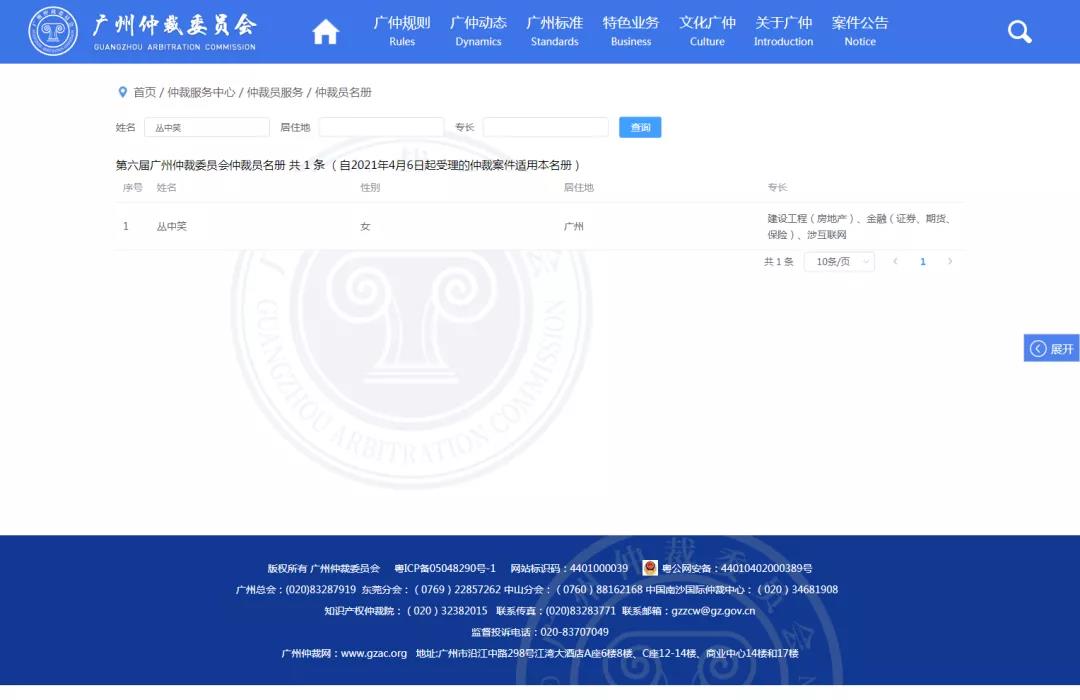Click the 共 1 条 total count text
This screenshot has height=700, width=1080.
pyautogui.click(x=778, y=262)
